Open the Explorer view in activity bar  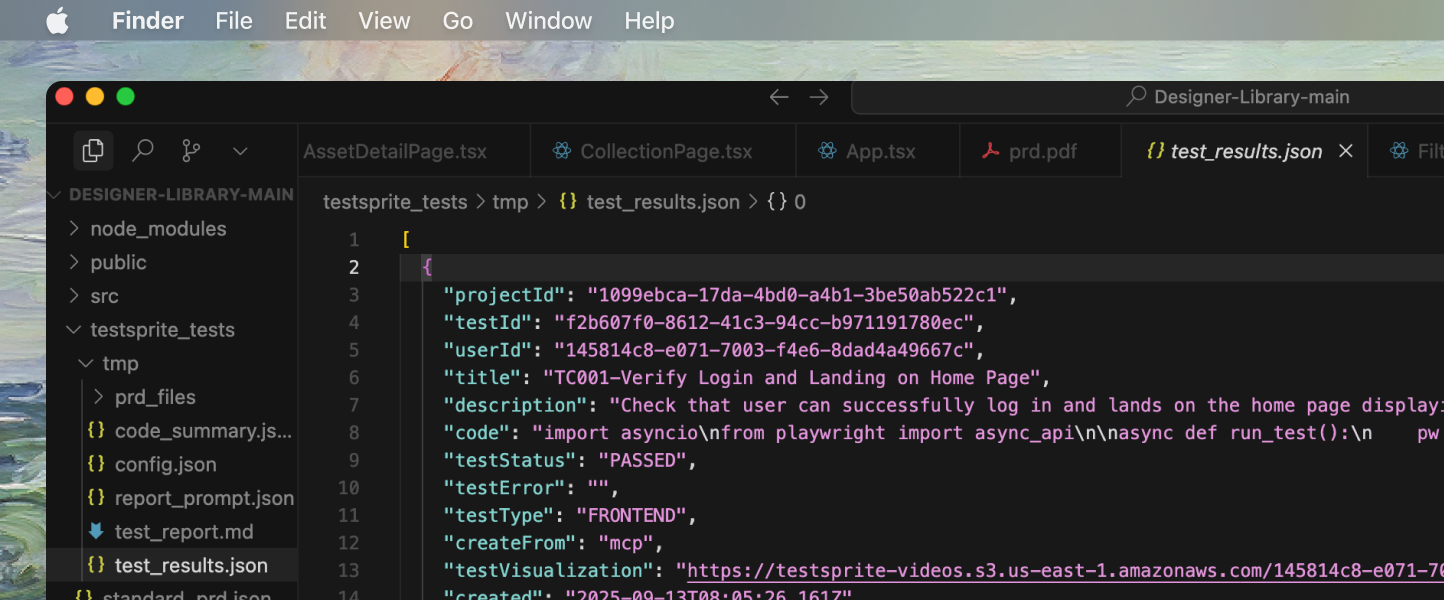(x=93, y=151)
